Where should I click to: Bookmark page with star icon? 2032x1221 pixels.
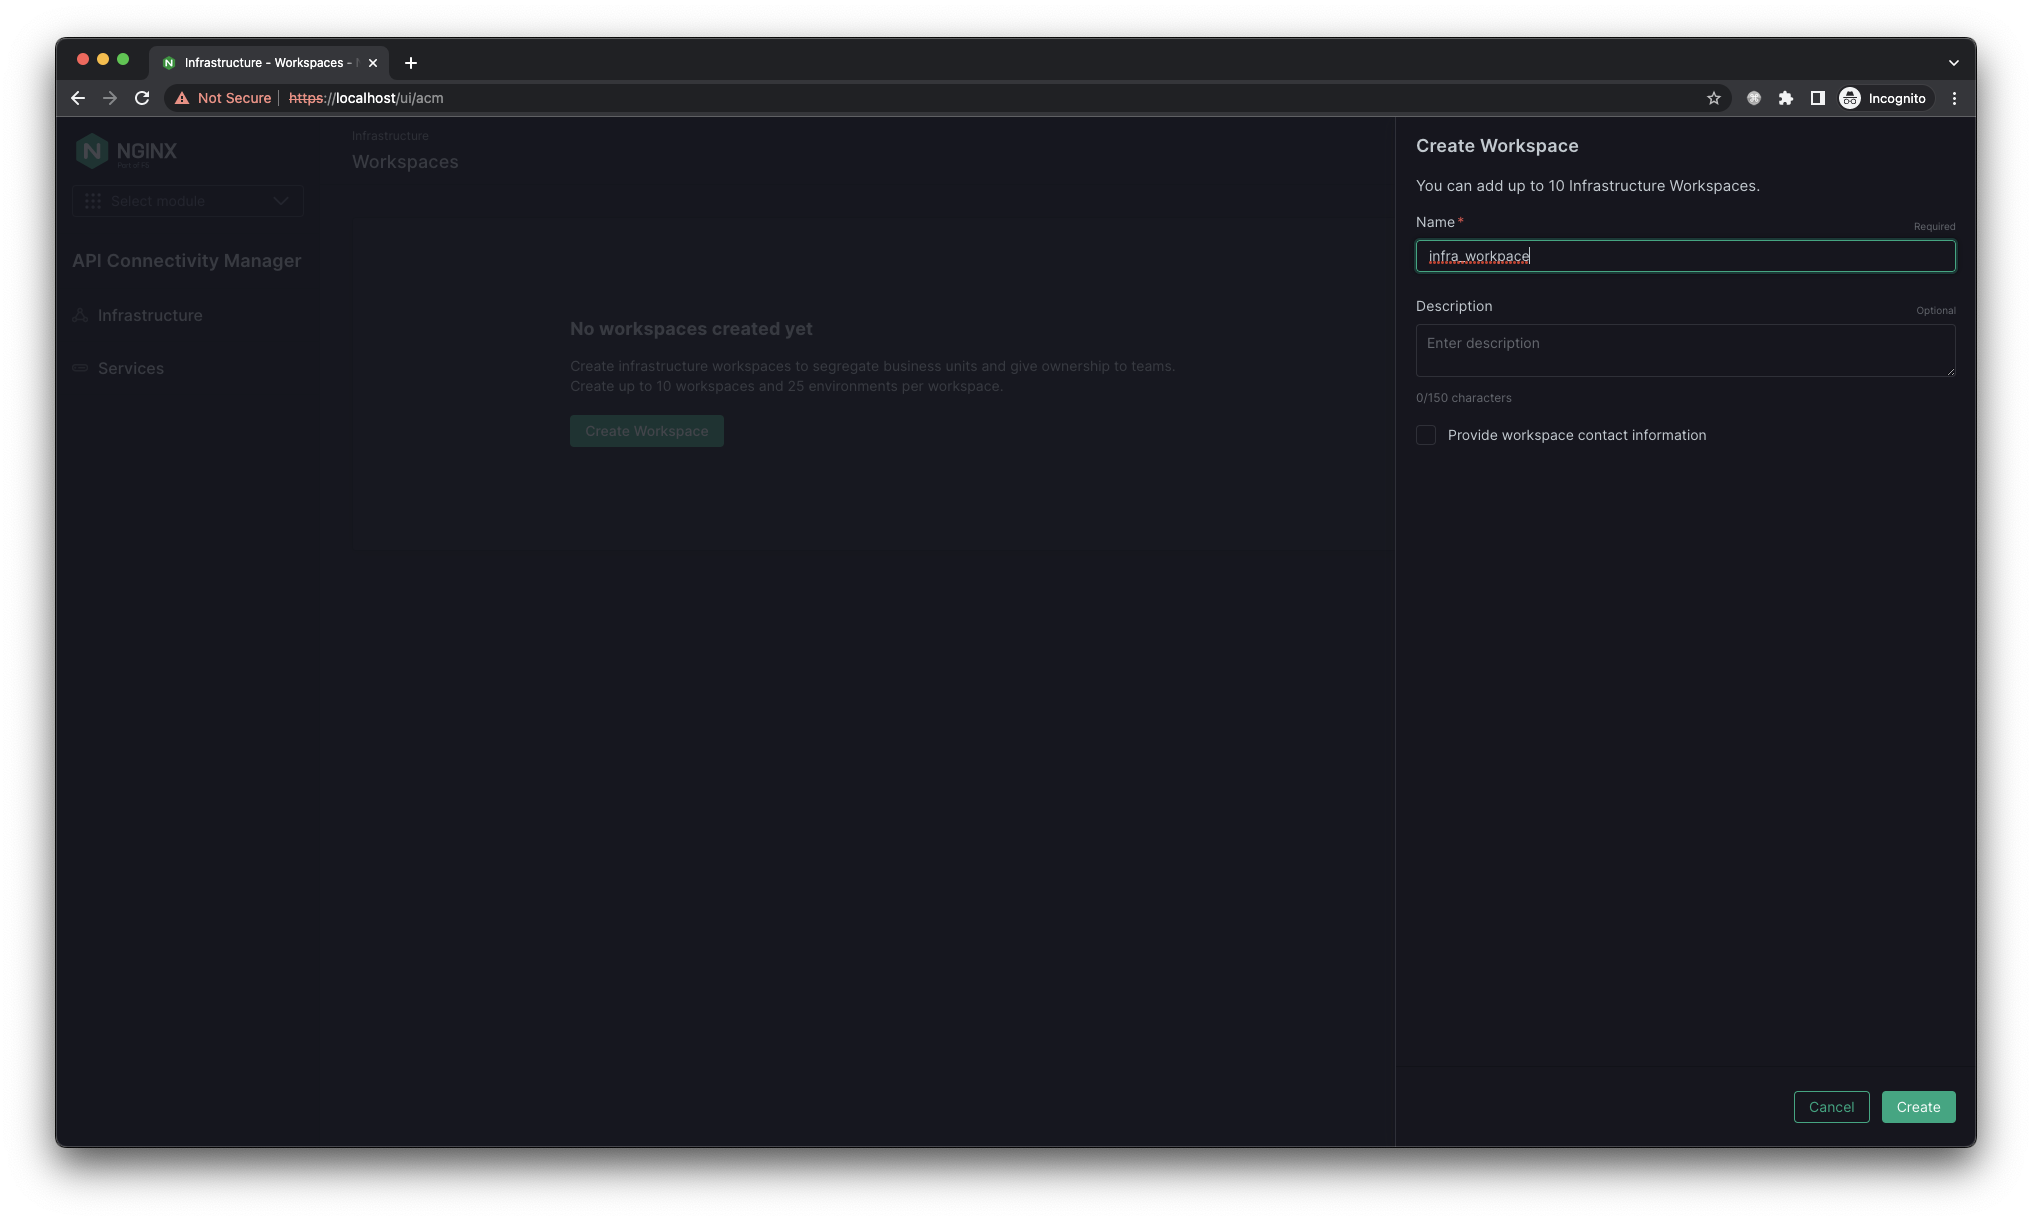(x=1714, y=98)
